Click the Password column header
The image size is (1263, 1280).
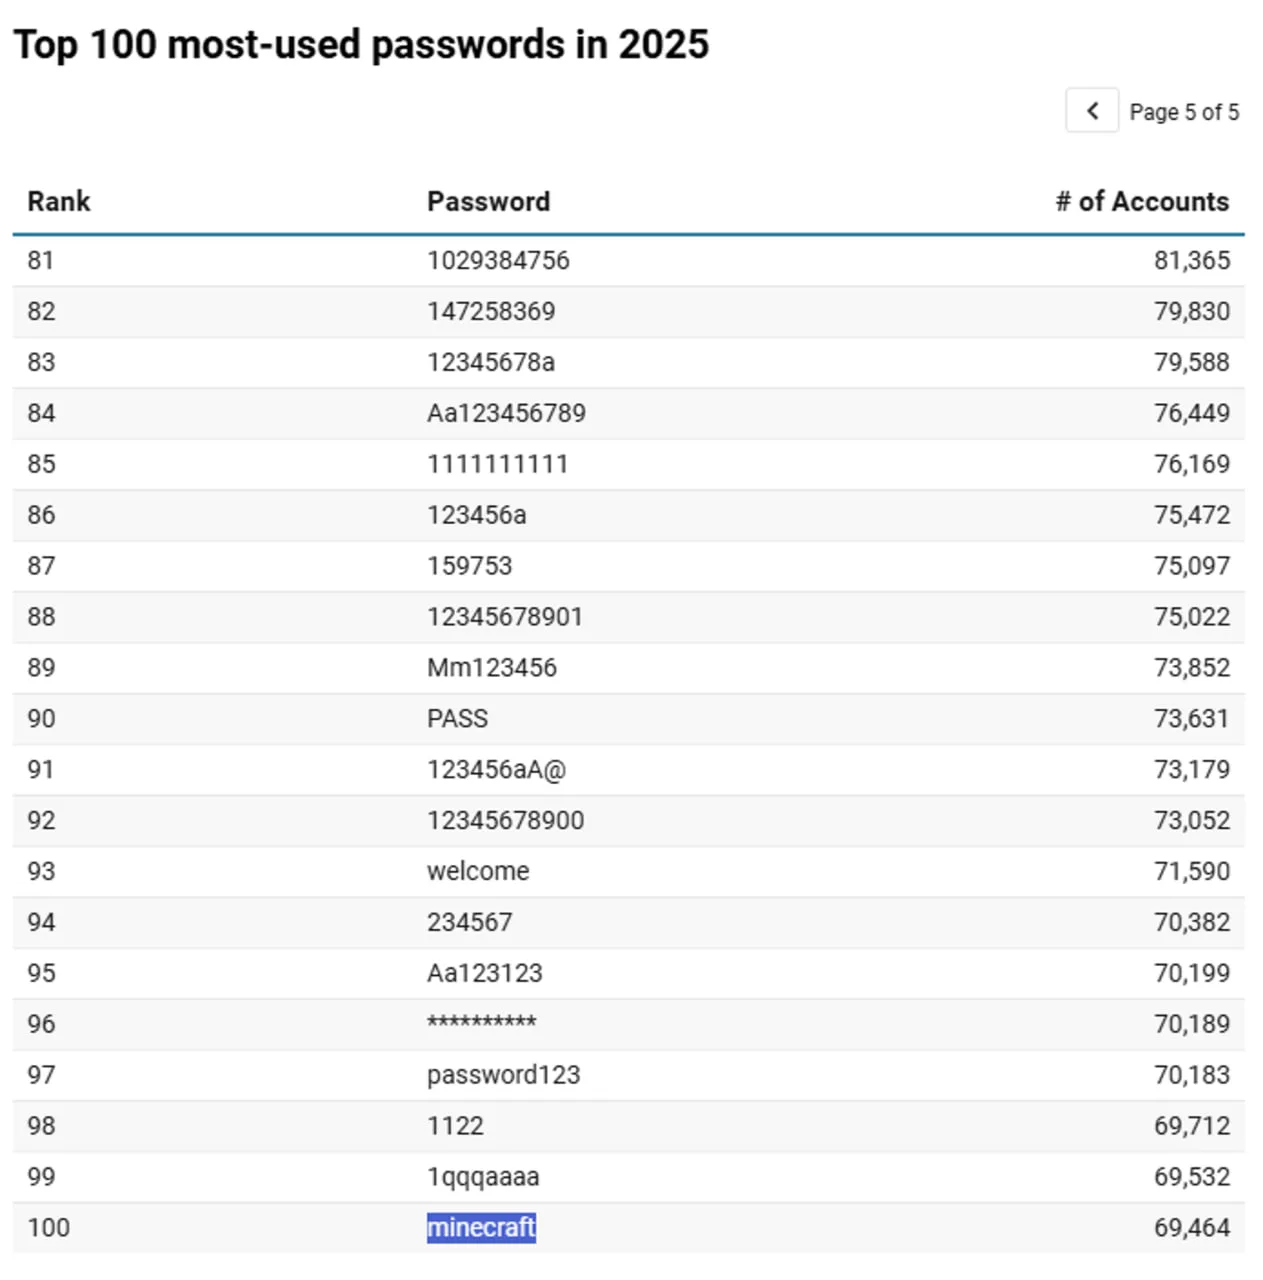click(488, 202)
